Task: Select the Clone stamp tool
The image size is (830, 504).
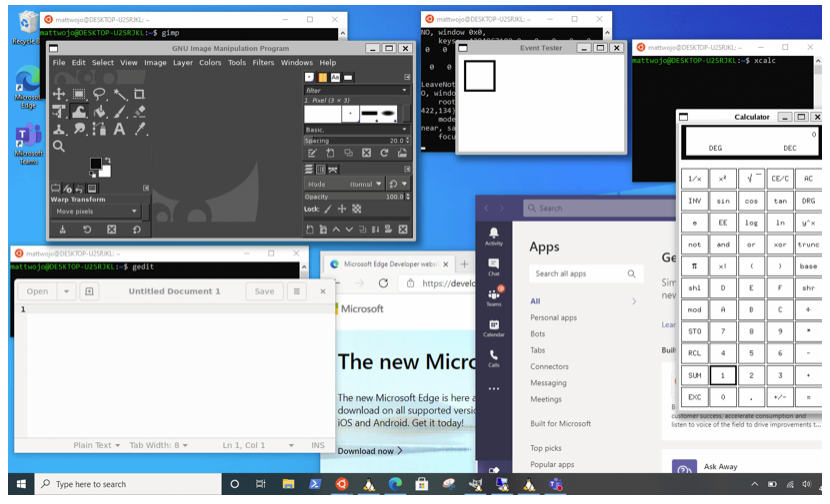Action: [59, 129]
